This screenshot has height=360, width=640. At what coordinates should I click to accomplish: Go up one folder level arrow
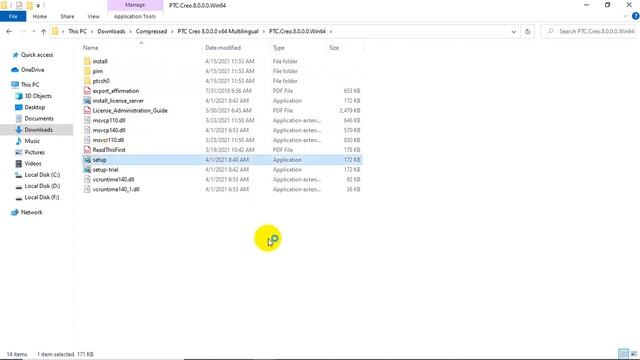click(43, 31)
